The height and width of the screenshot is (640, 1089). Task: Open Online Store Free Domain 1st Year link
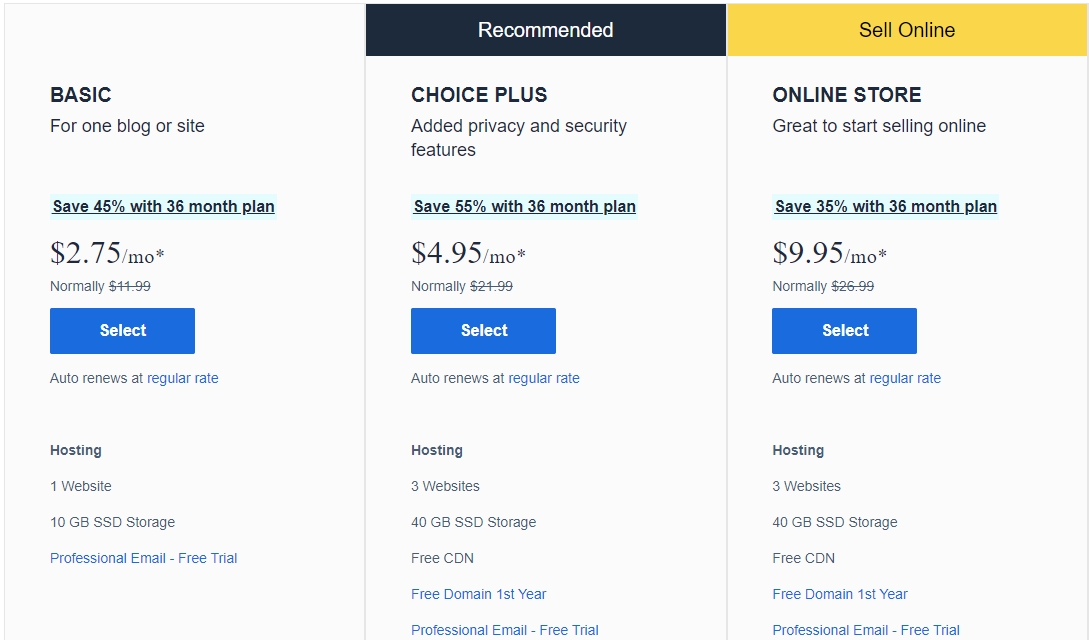click(840, 594)
